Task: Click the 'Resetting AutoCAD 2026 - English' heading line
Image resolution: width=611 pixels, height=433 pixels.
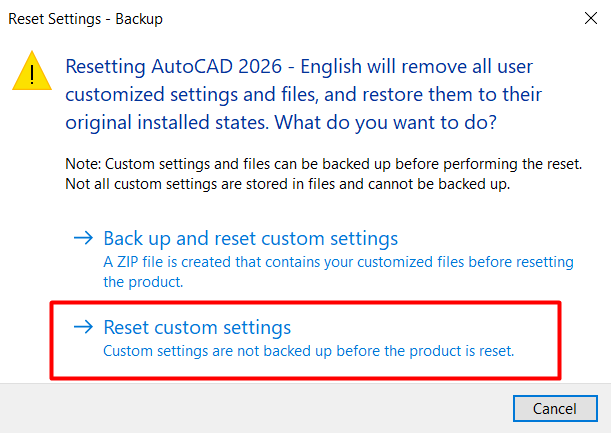Action: [x=296, y=67]
